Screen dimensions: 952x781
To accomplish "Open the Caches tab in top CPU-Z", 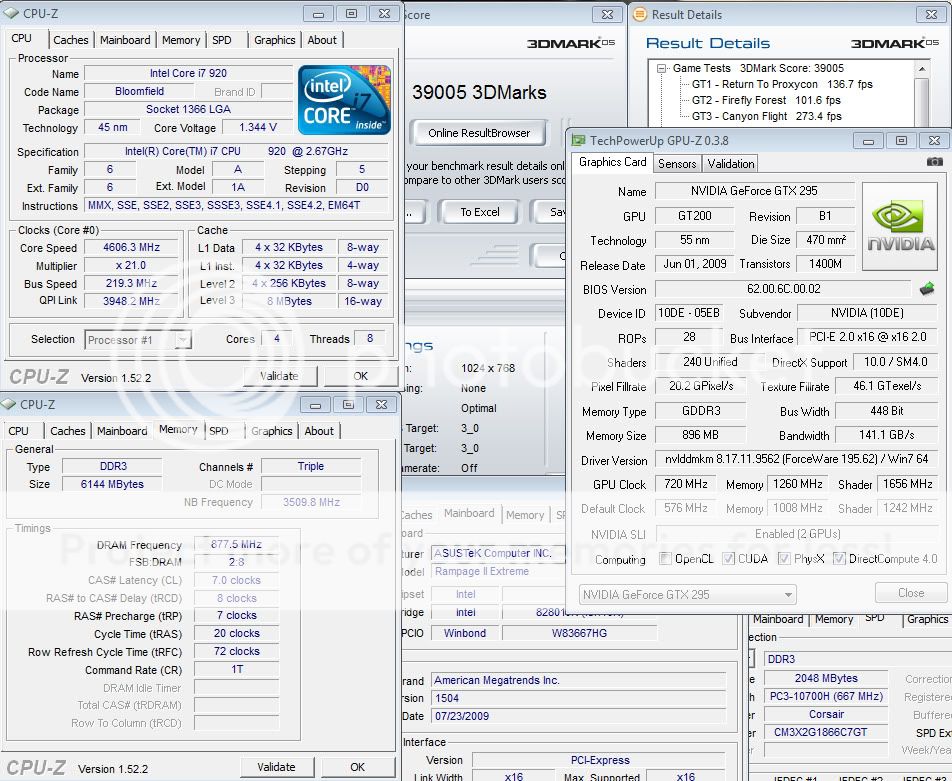I will [71, 40].
